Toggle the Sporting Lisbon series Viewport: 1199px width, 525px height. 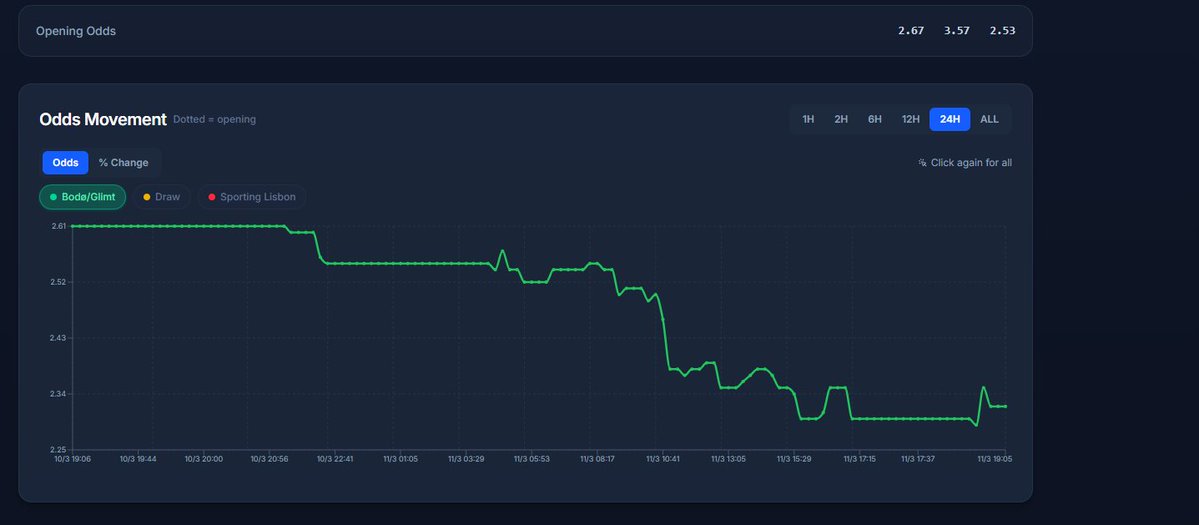(x=252, y=197)
